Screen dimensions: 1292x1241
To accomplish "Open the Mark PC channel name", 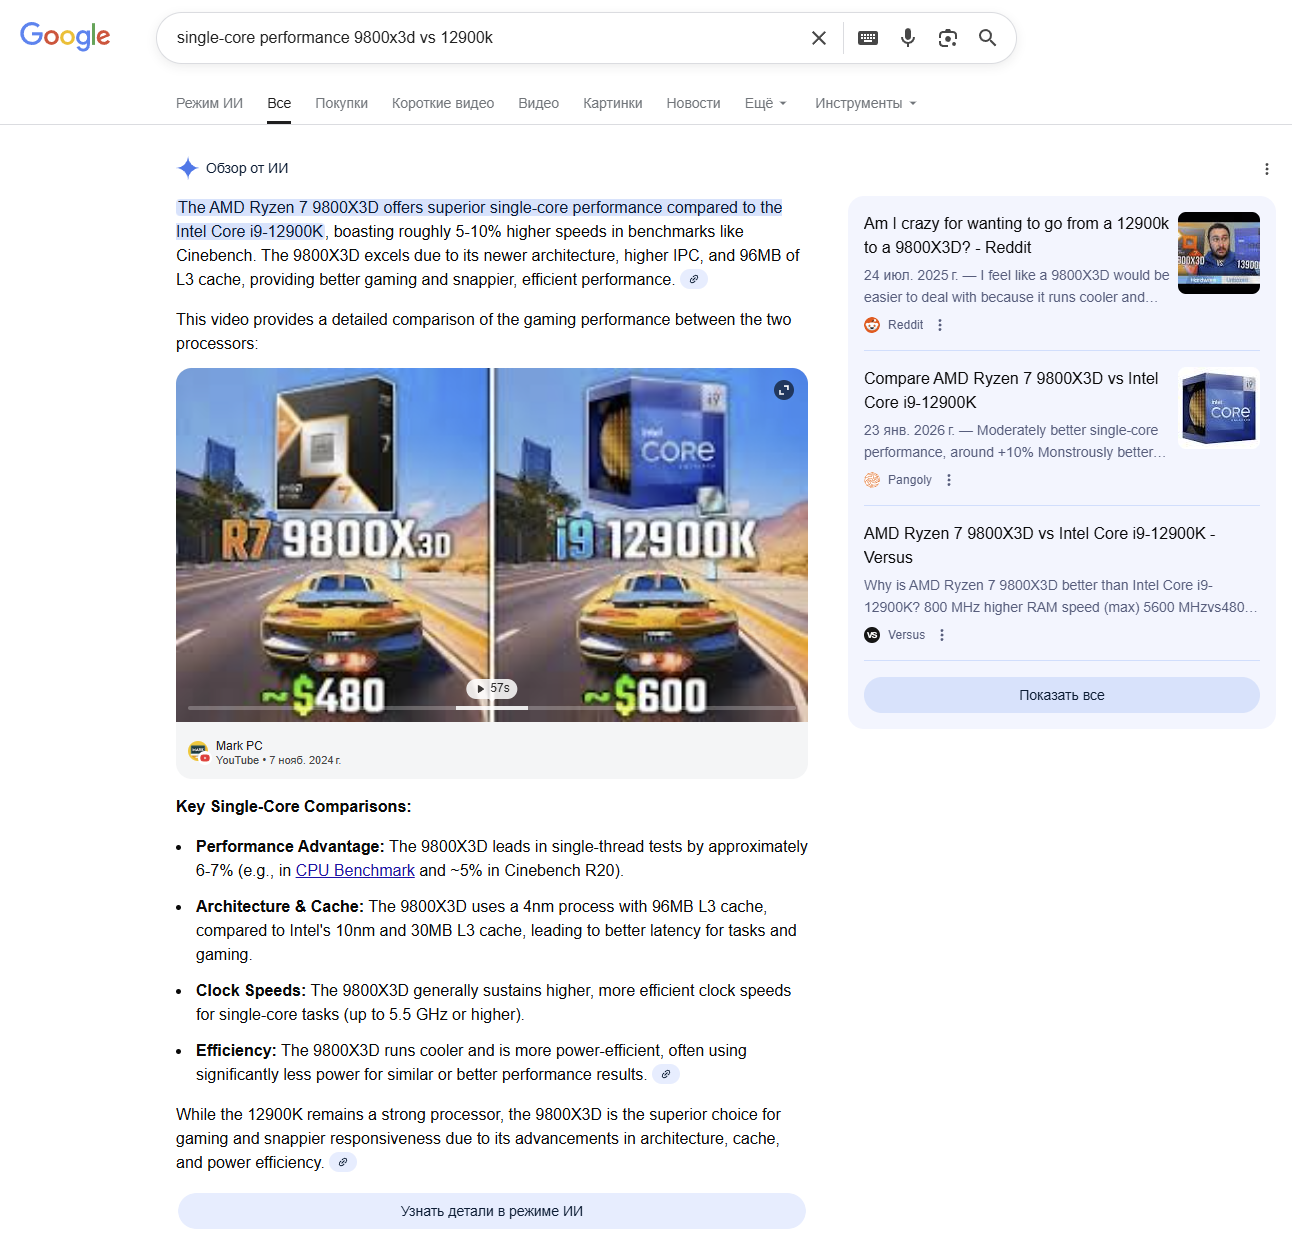I will coord(239,746).
